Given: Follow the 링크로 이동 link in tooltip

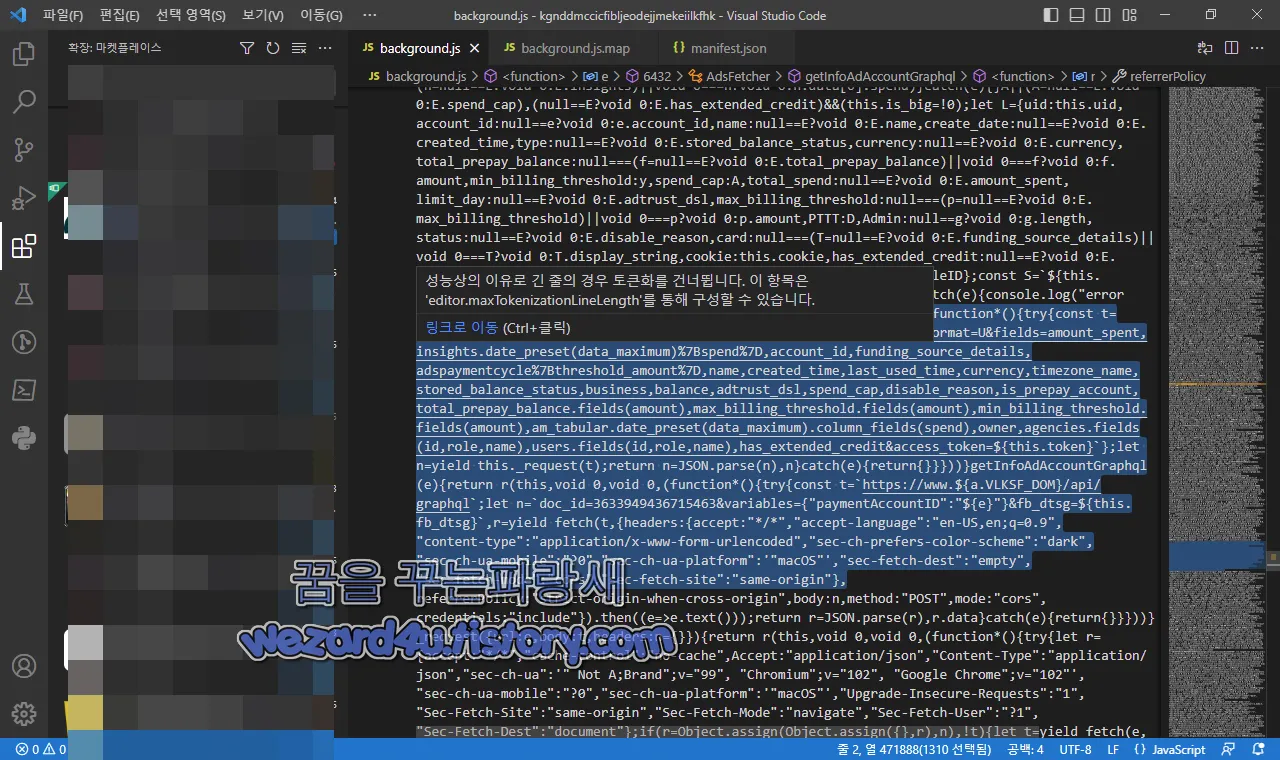Looking at the screenshot, I should [x=461, y=327].
